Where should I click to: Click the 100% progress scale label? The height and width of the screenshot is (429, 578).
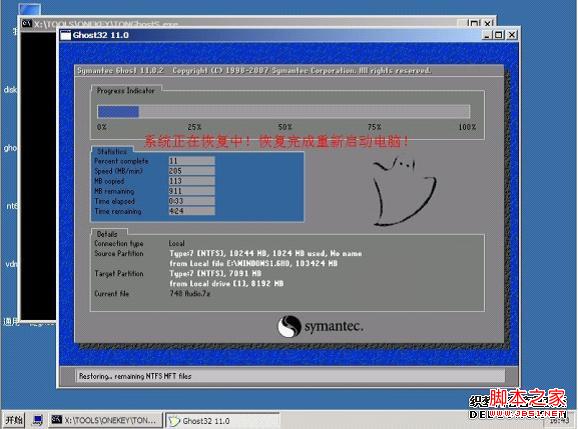click(467, 127)
